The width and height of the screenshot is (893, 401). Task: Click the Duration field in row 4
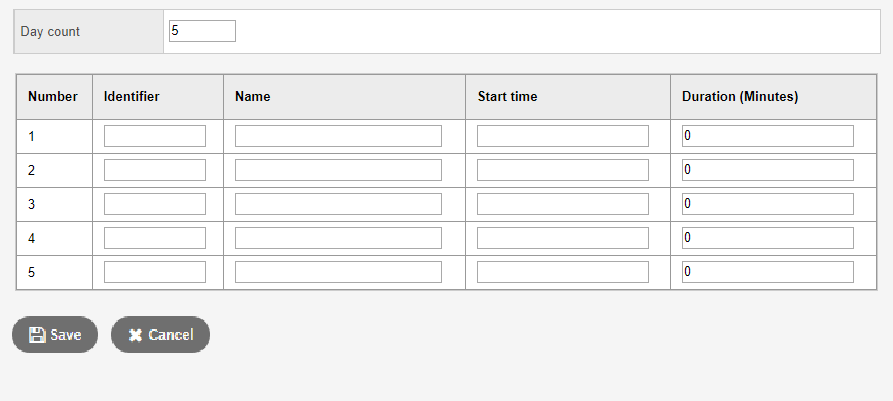(x=767, y=238)
